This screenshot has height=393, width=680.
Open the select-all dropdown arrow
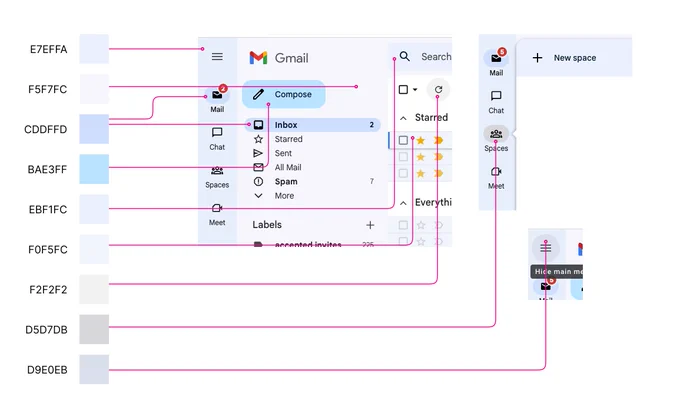(415, 89)
